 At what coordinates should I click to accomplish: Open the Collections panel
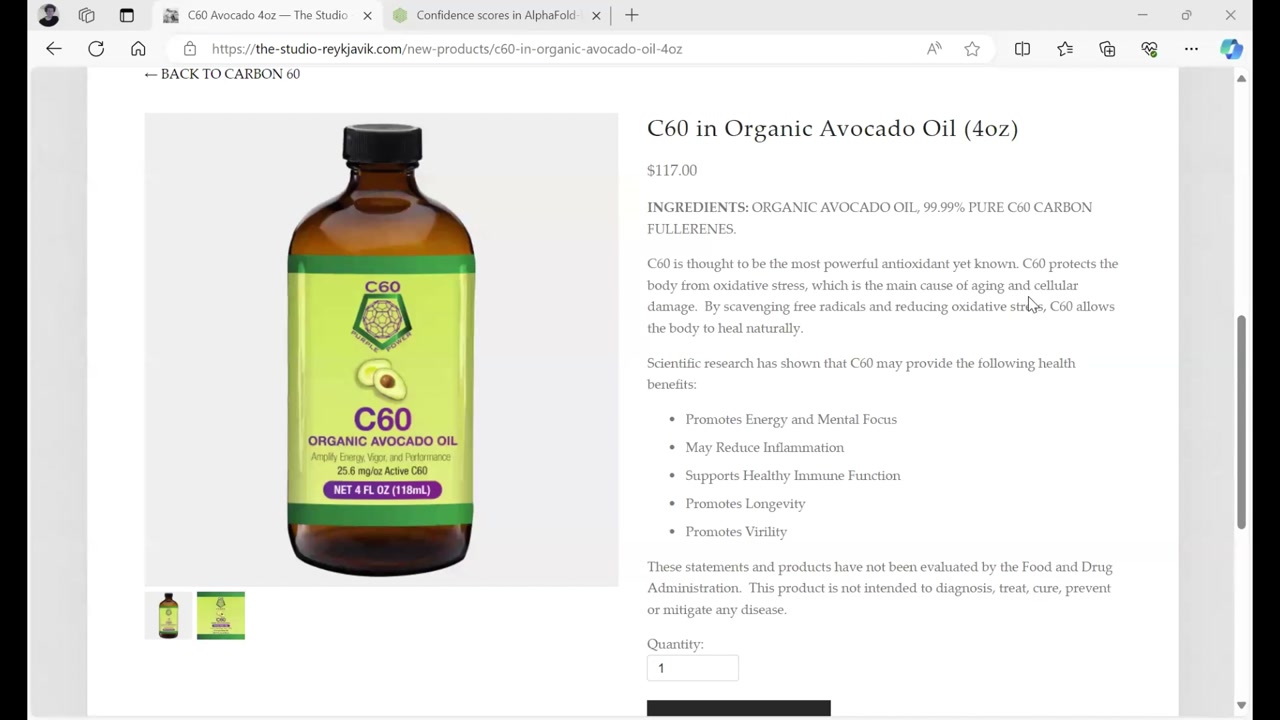(1107, 48)
